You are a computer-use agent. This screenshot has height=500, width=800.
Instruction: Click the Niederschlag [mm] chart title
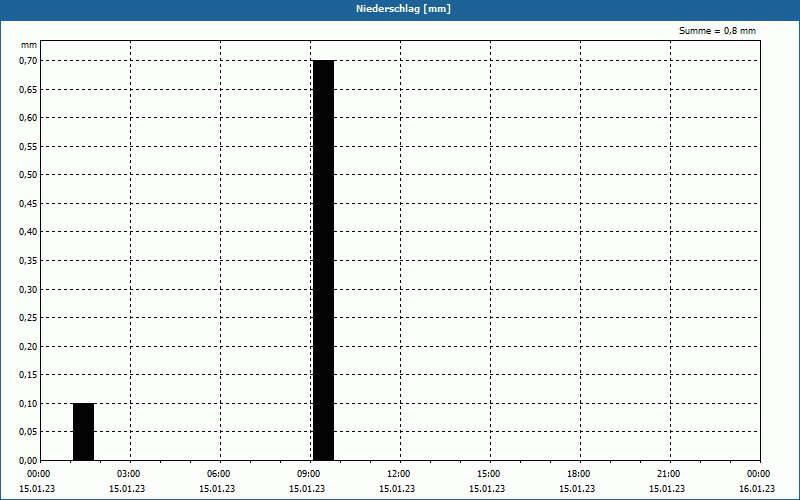[403, 9]
